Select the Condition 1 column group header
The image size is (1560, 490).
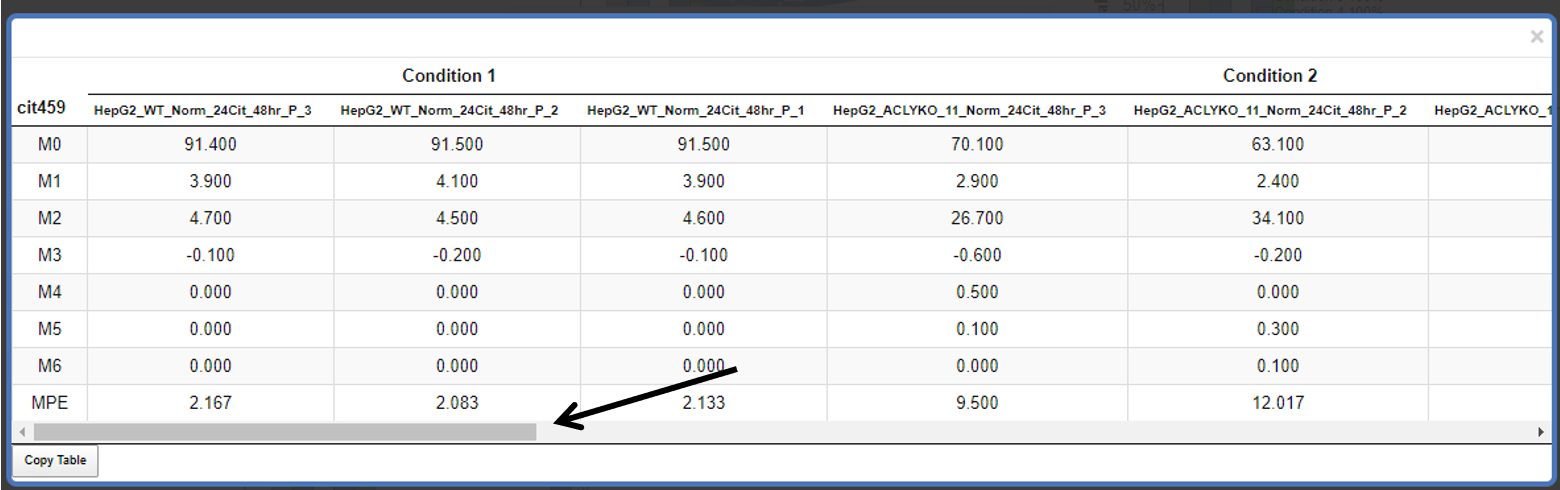[449, 76]
